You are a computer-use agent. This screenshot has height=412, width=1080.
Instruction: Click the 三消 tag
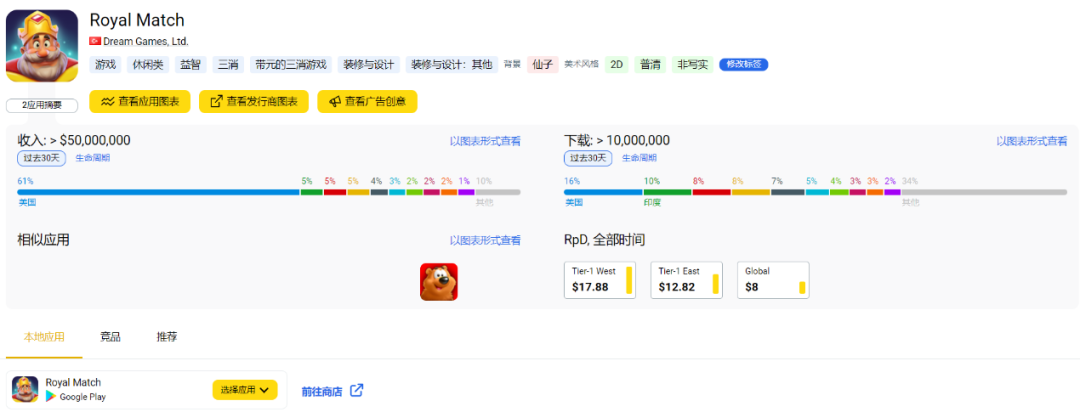[228, 65]
